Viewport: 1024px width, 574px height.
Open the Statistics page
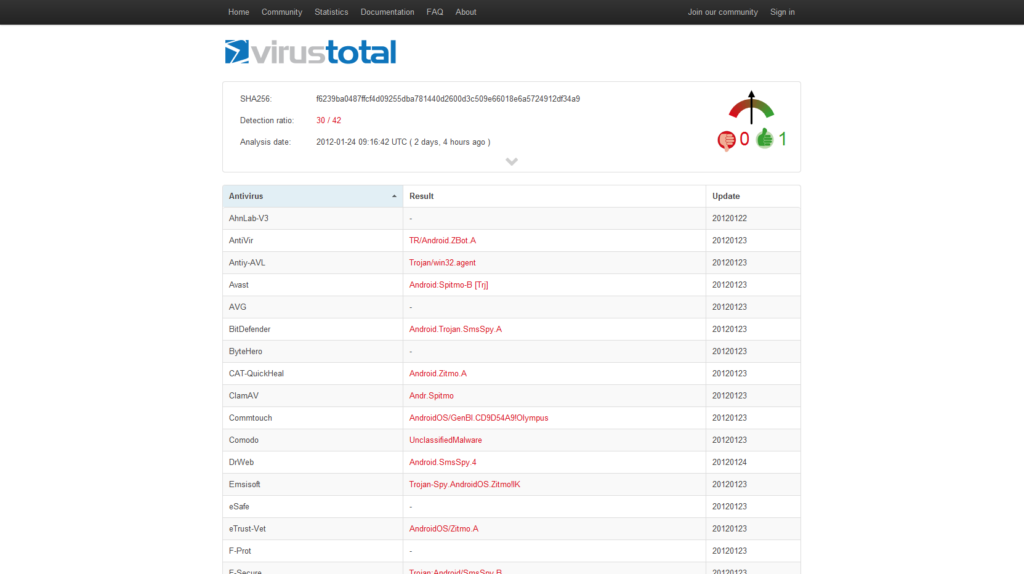click(x=331, y=12)
